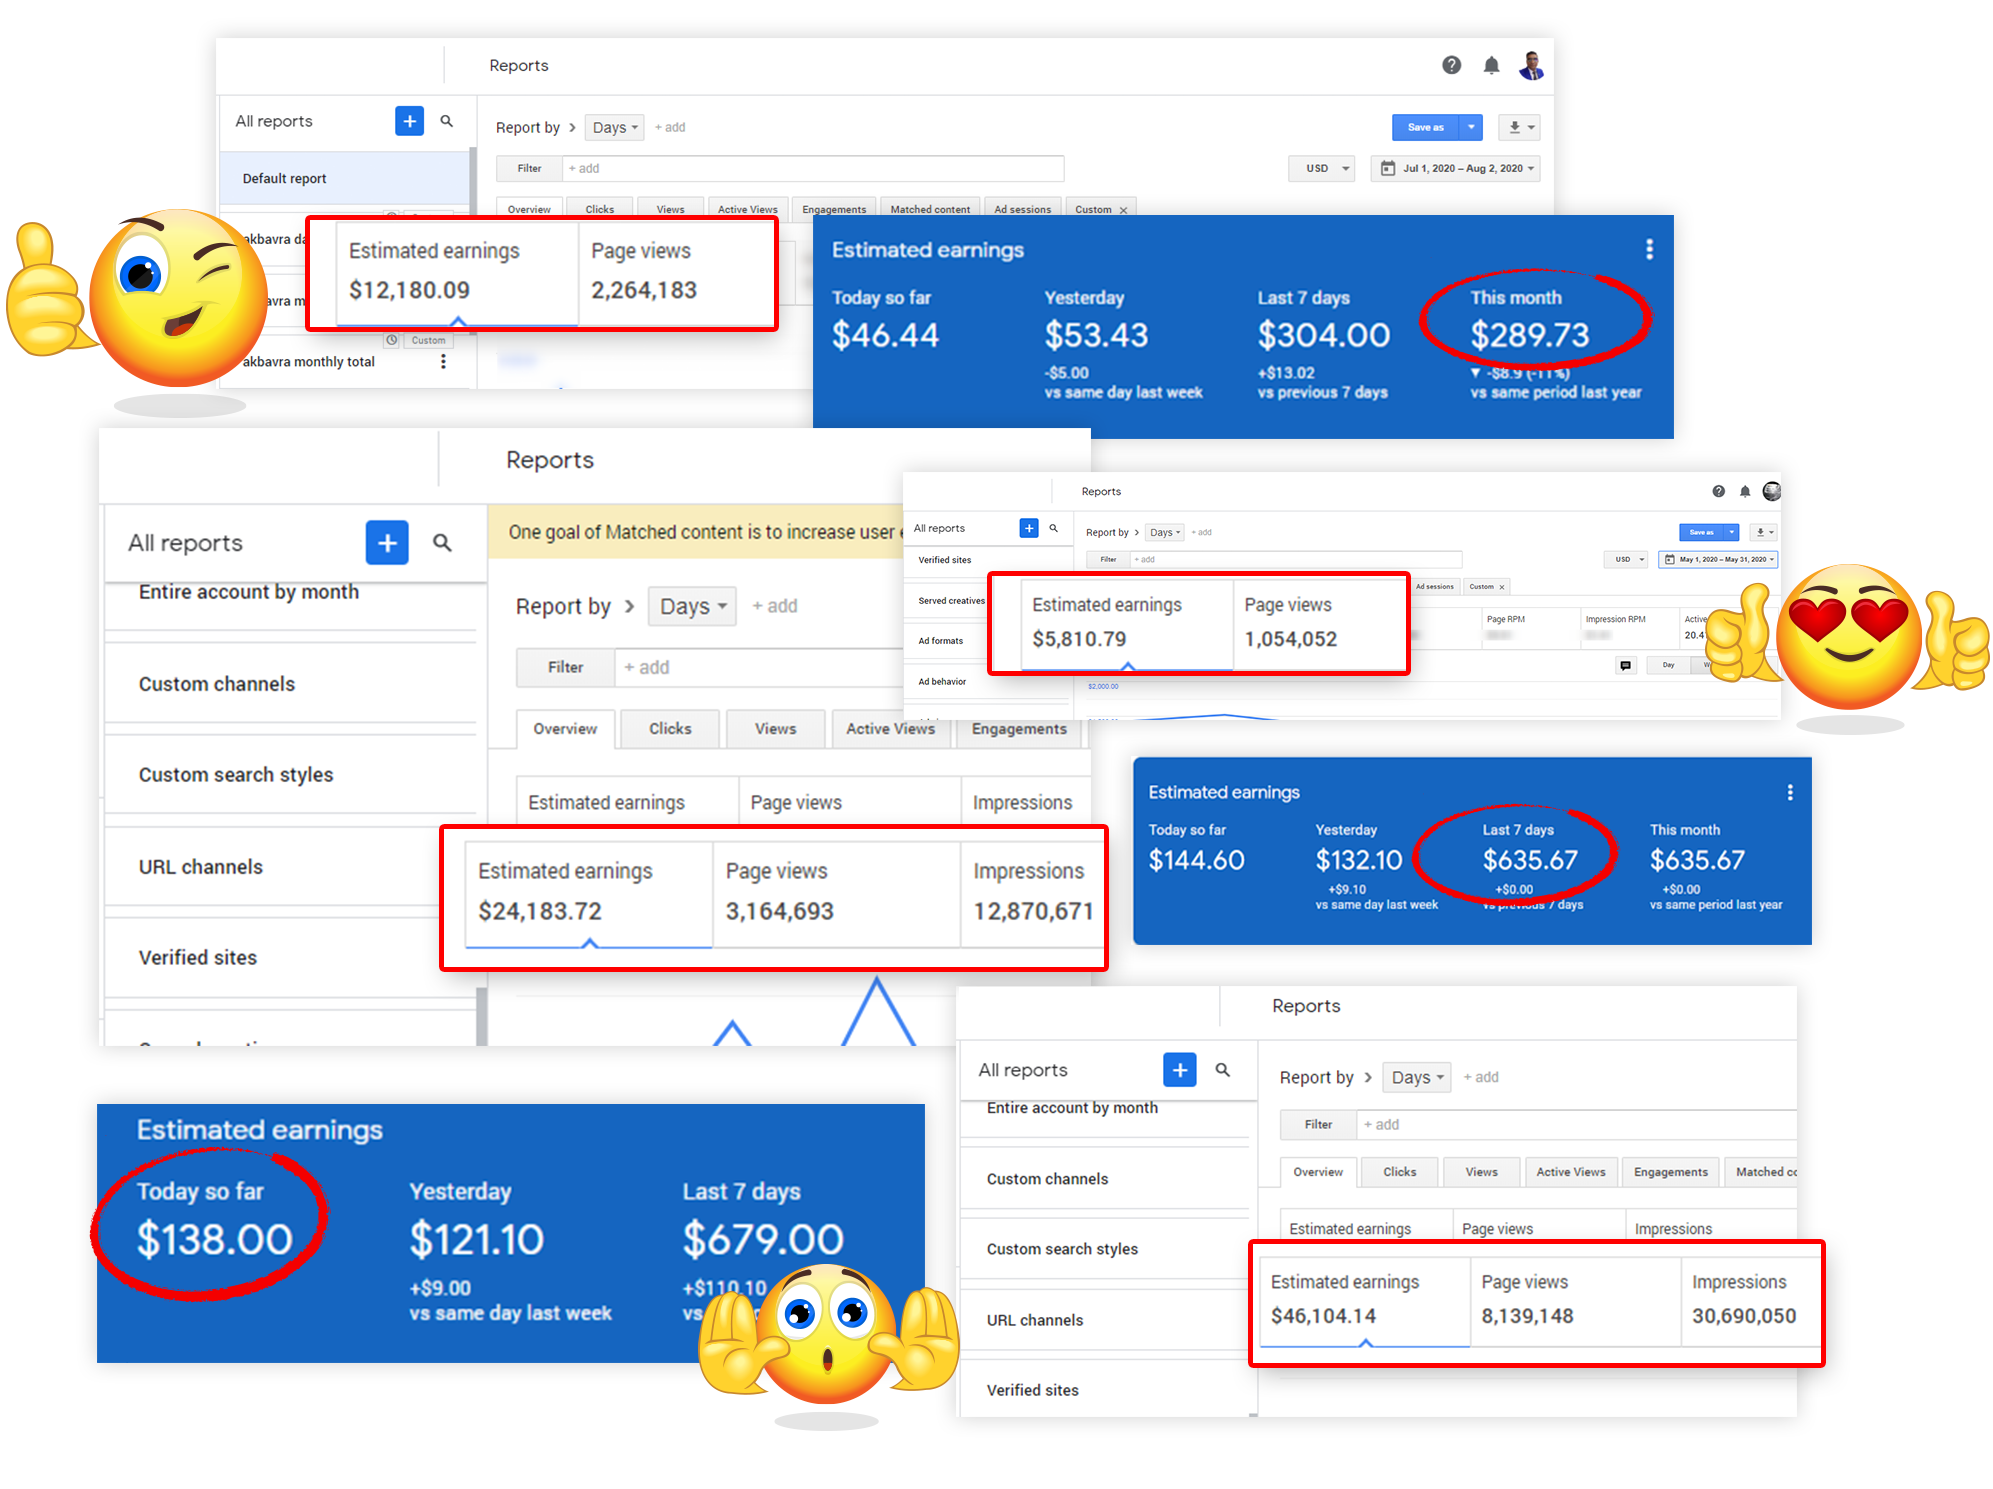Open three-dot menu on $635.67 earnings card
Image resolution: width=1993 pixels, height=1489 pixels.
coord(1790,792)
